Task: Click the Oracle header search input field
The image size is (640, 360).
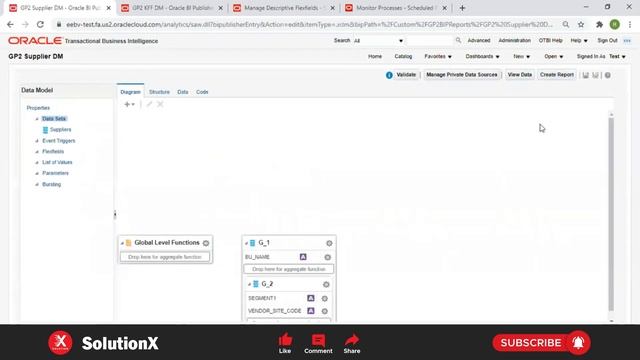Action: tap(430, 41)
